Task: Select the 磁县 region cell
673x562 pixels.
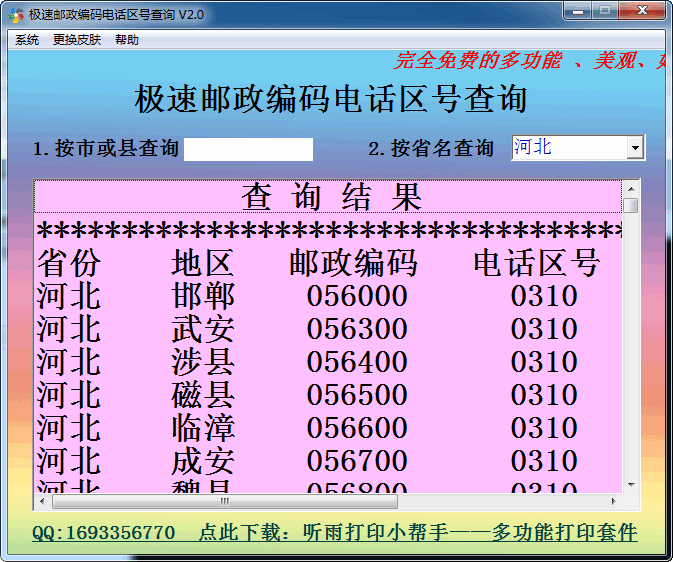Action: pyautogui.click(x=203, y=395)
